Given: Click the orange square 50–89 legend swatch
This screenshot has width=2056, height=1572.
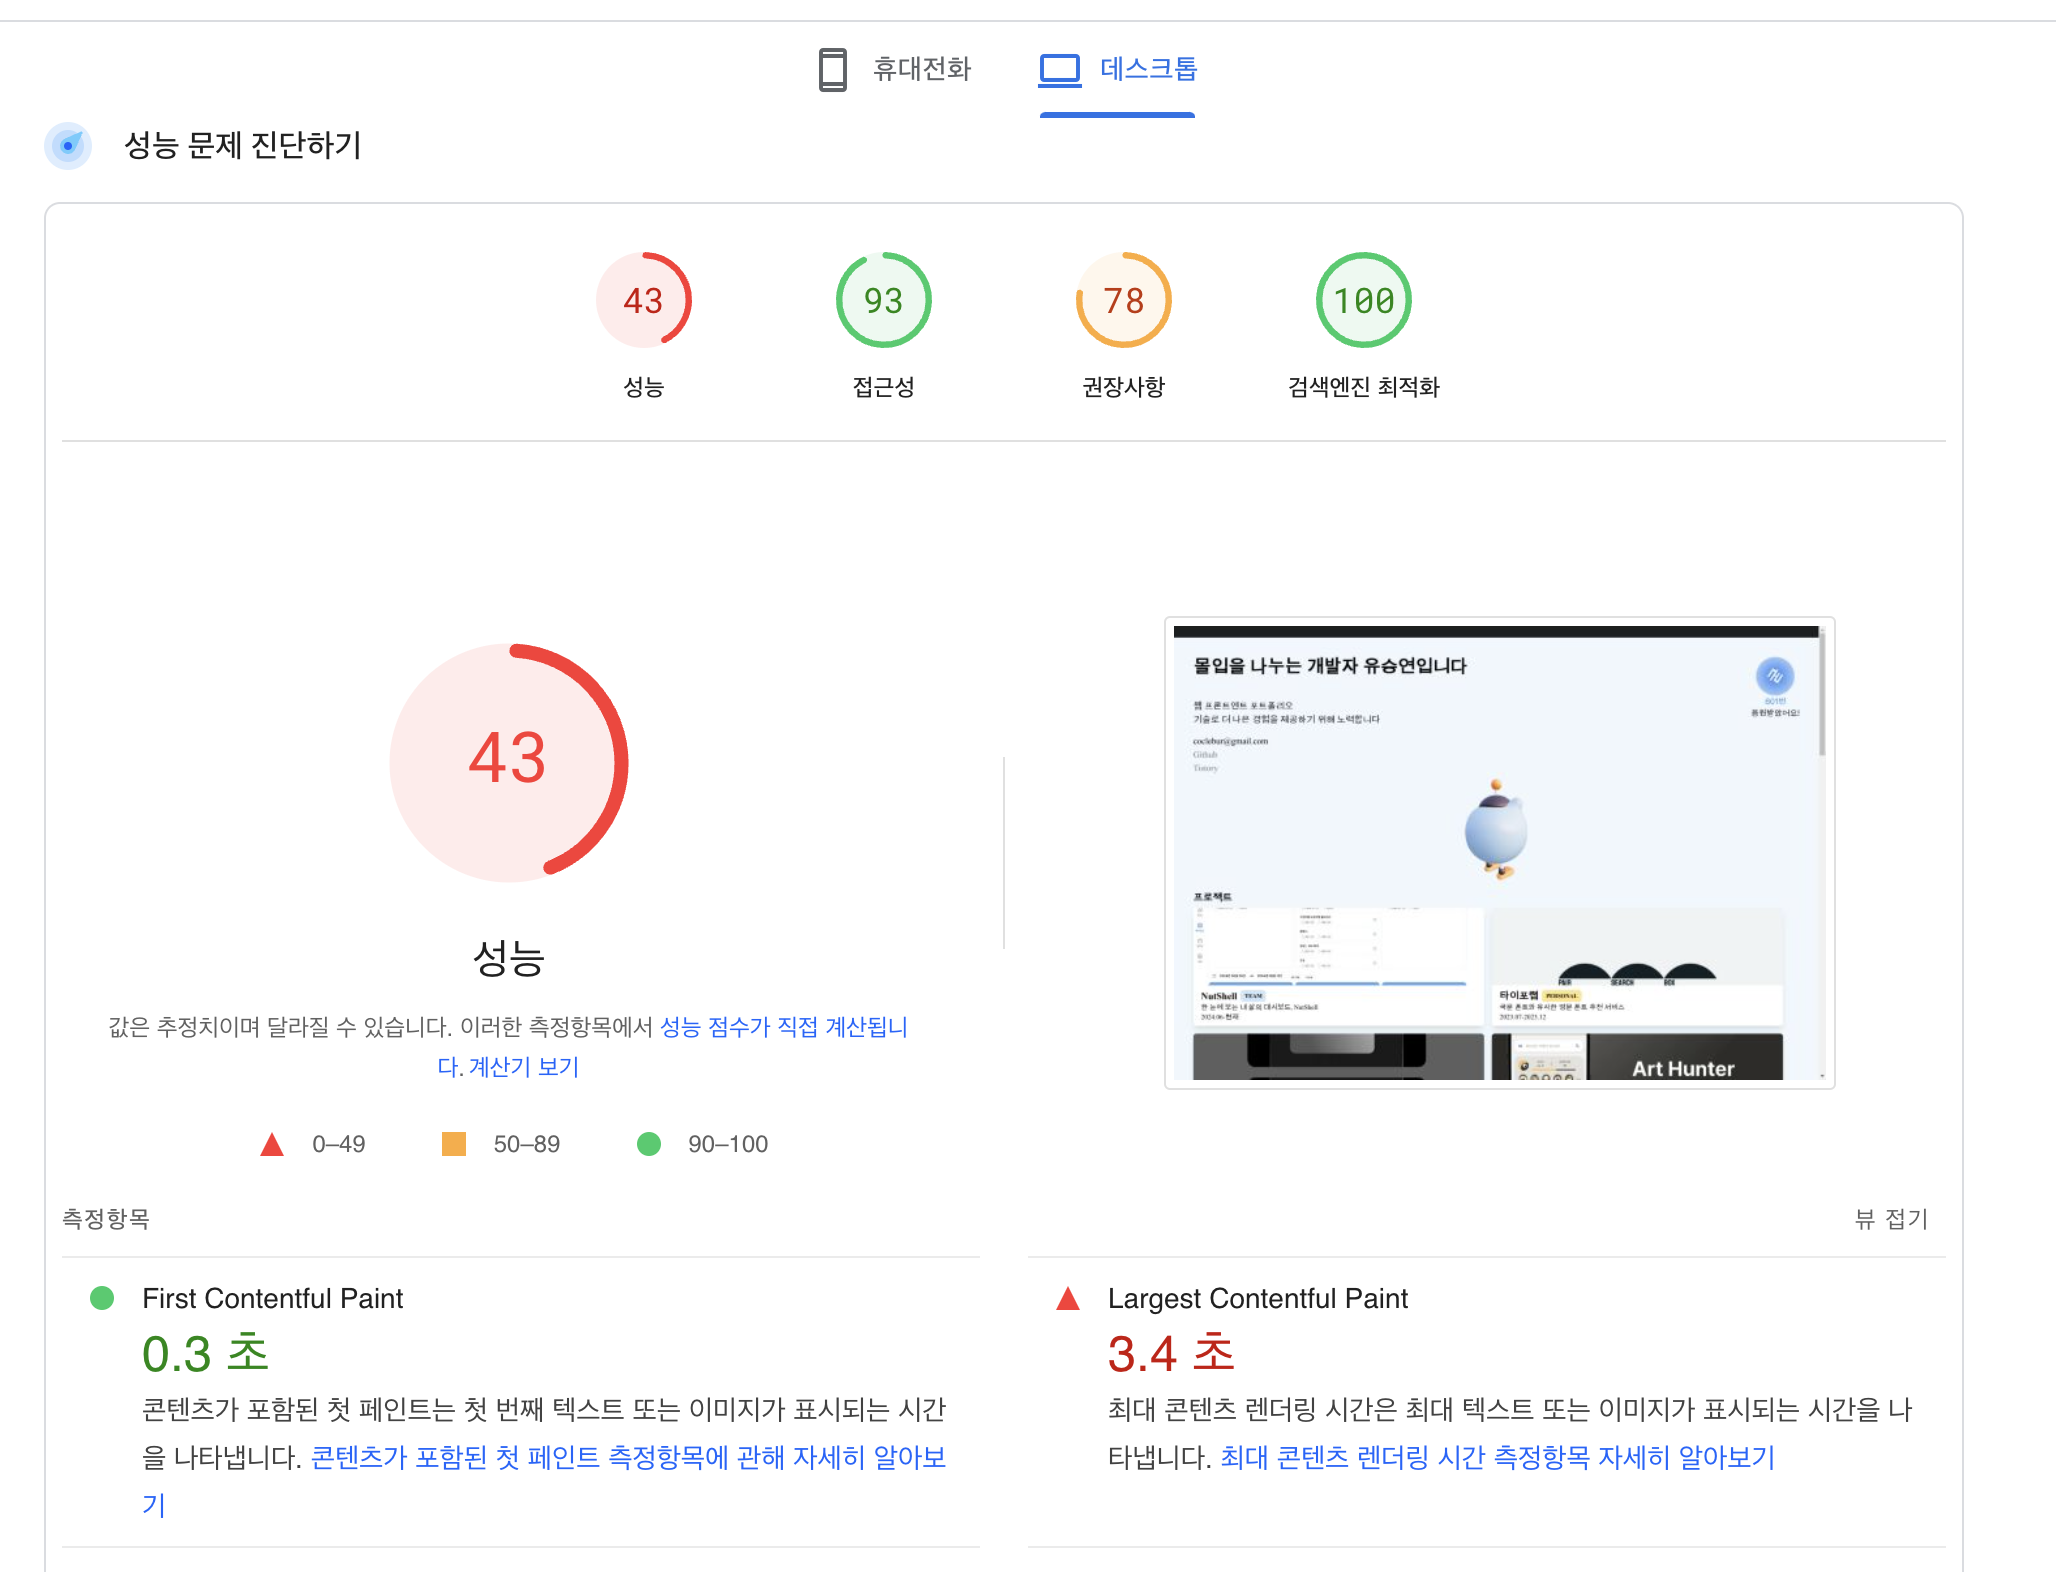Looking at the screenshot, I should click(x=454, y=1144).
